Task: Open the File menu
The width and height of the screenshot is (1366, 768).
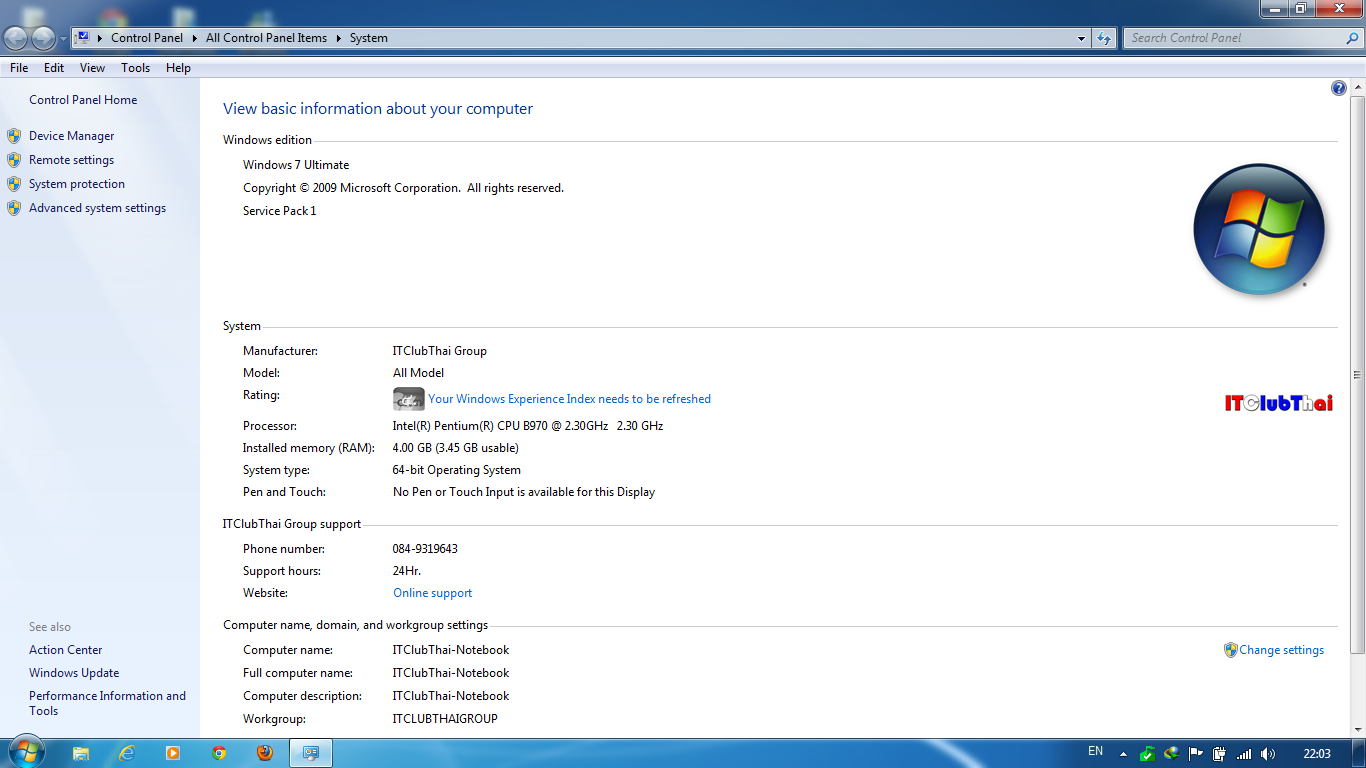Action: (x=19, y=68)
